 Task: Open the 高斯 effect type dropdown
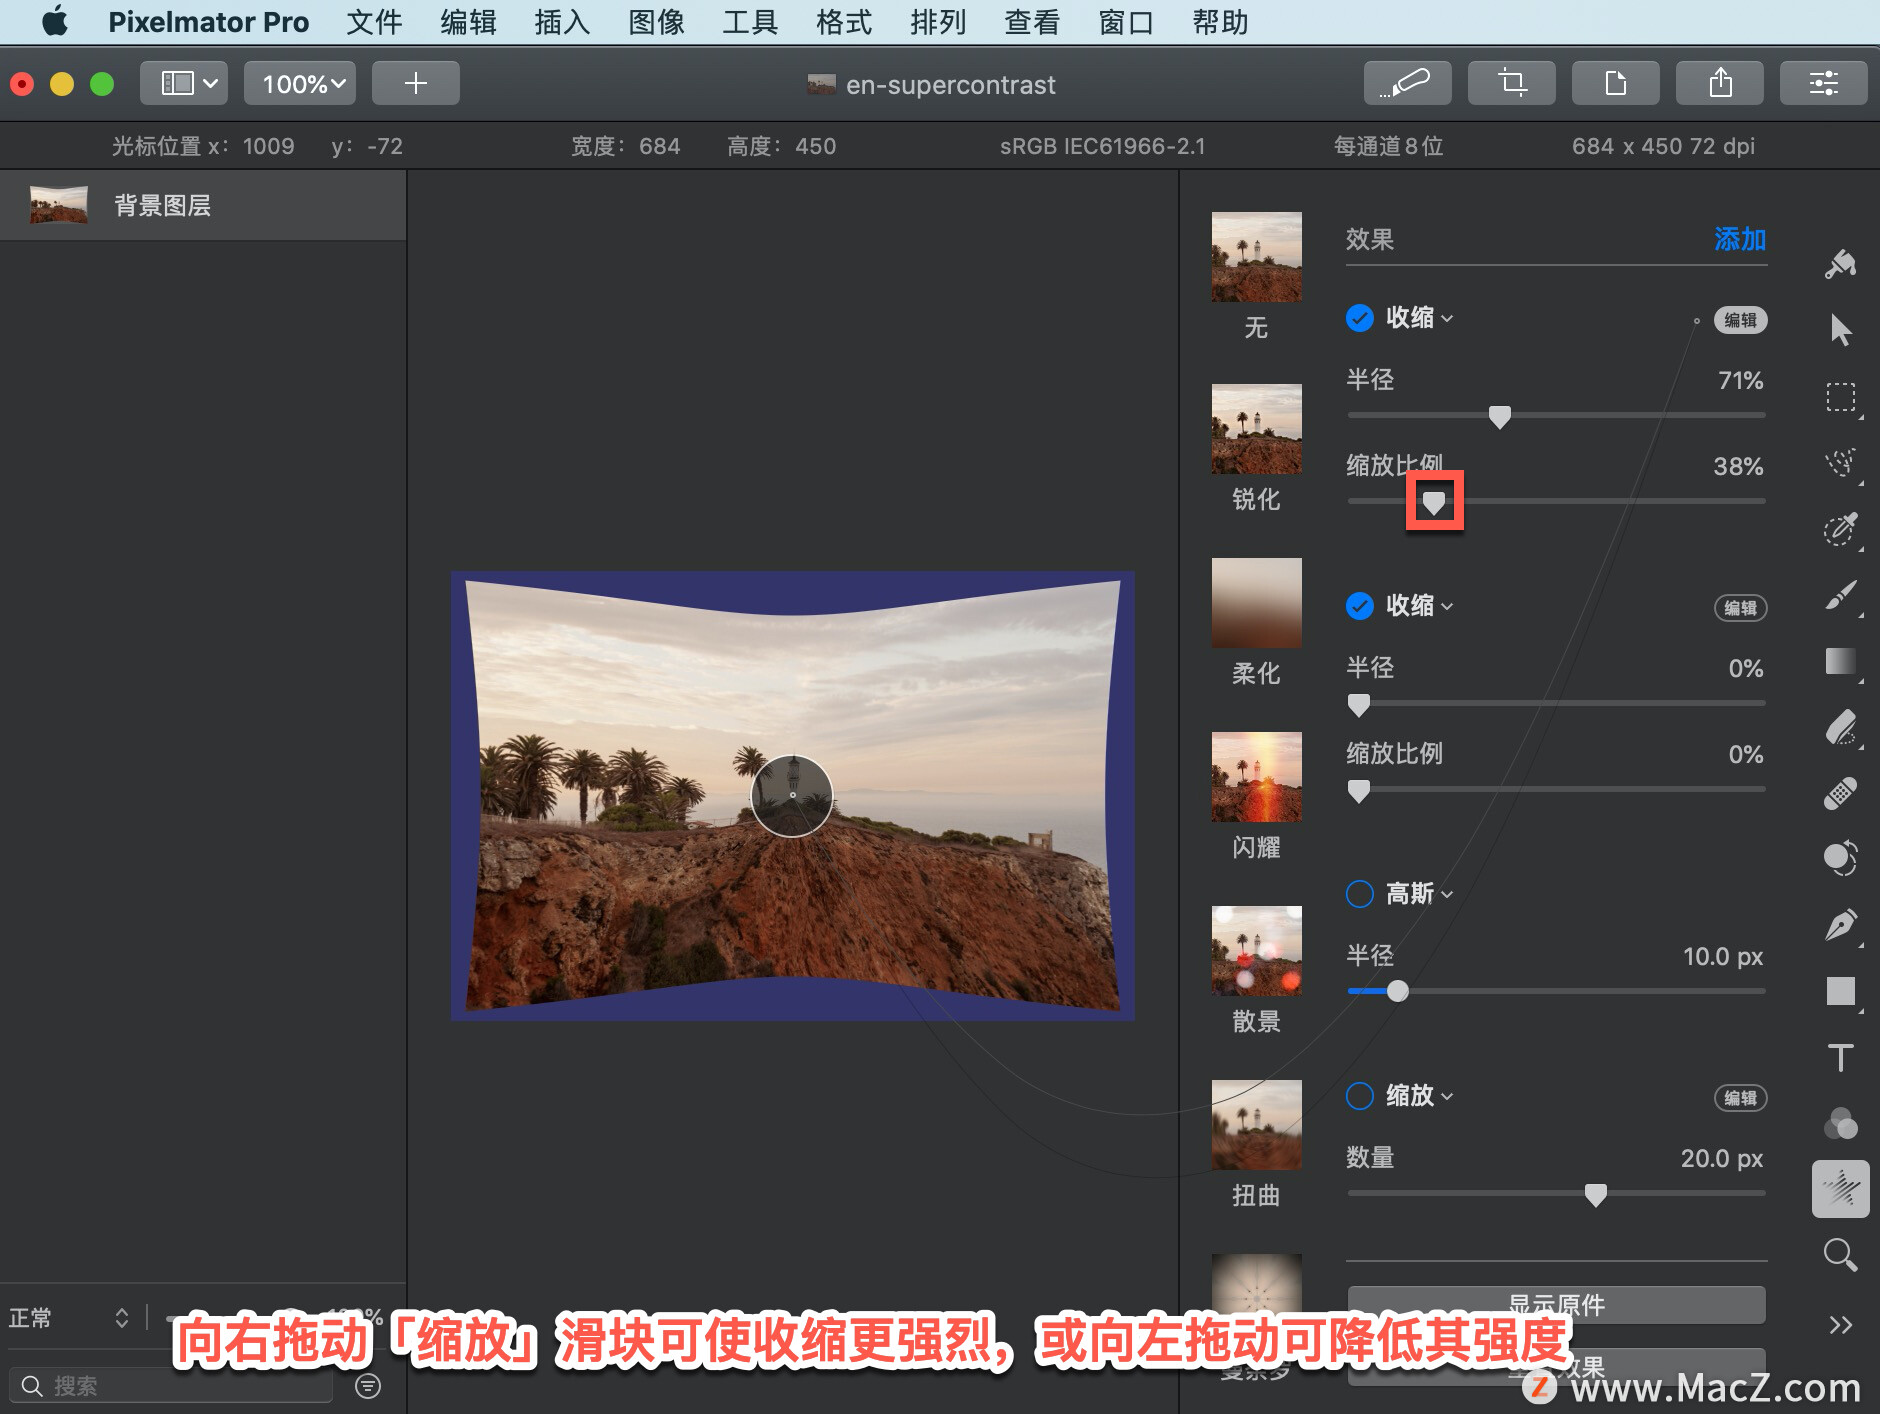[1420, 894]
